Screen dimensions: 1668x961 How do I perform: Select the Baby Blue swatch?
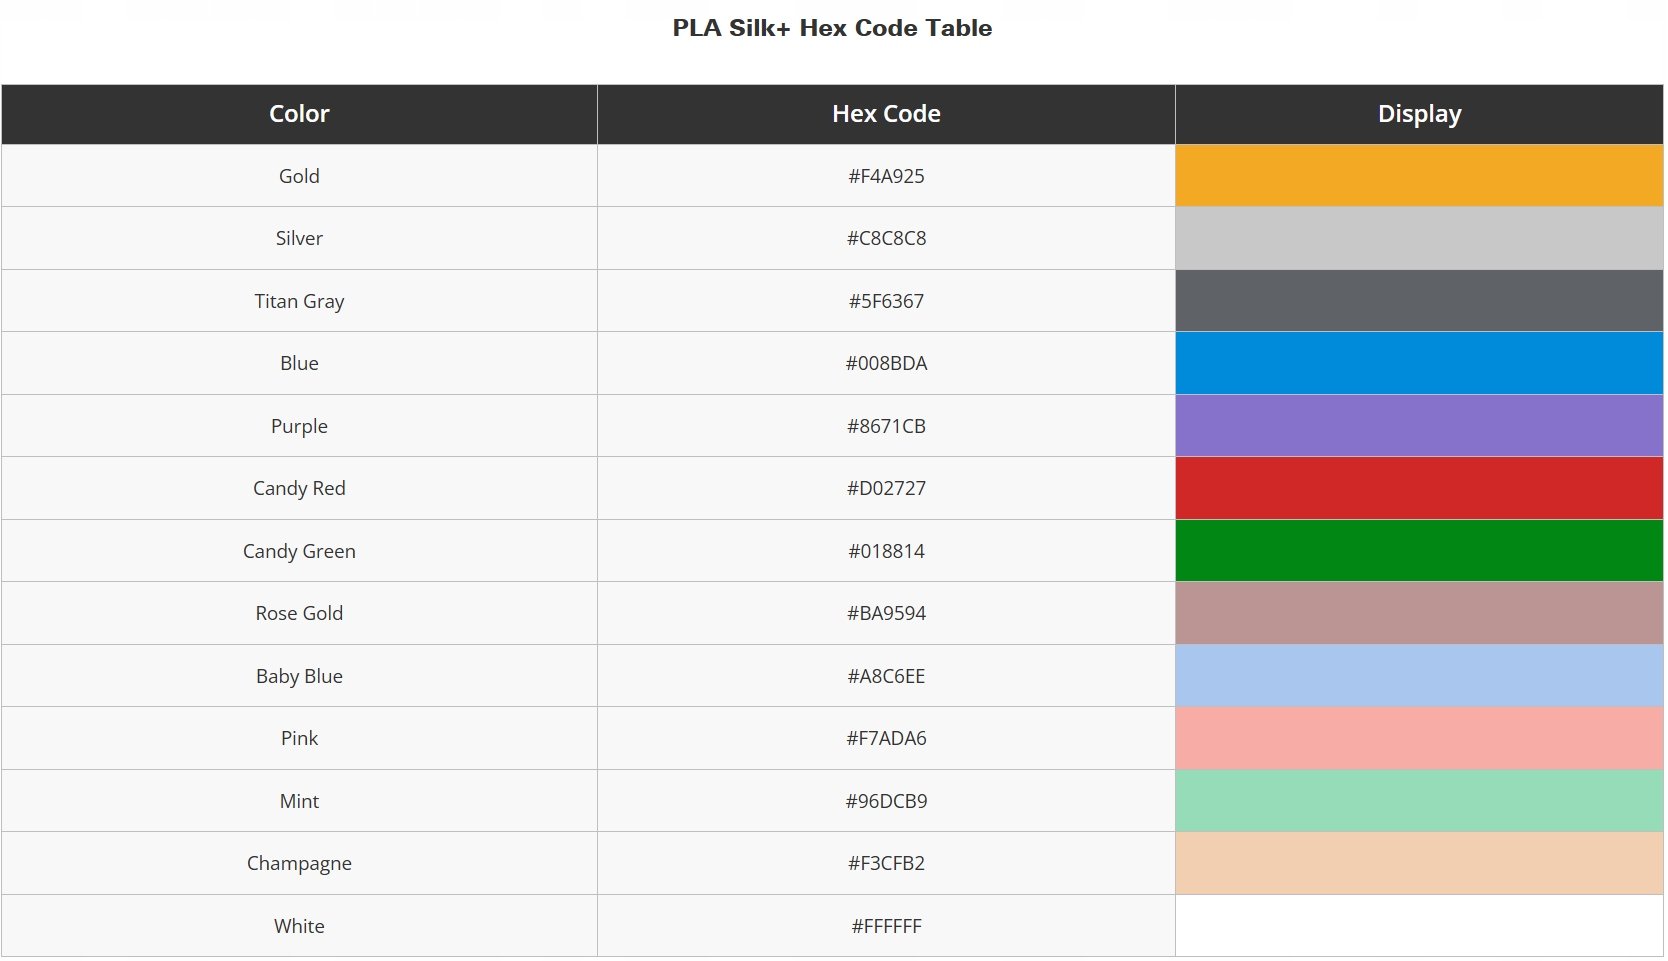coord(1419,676)
